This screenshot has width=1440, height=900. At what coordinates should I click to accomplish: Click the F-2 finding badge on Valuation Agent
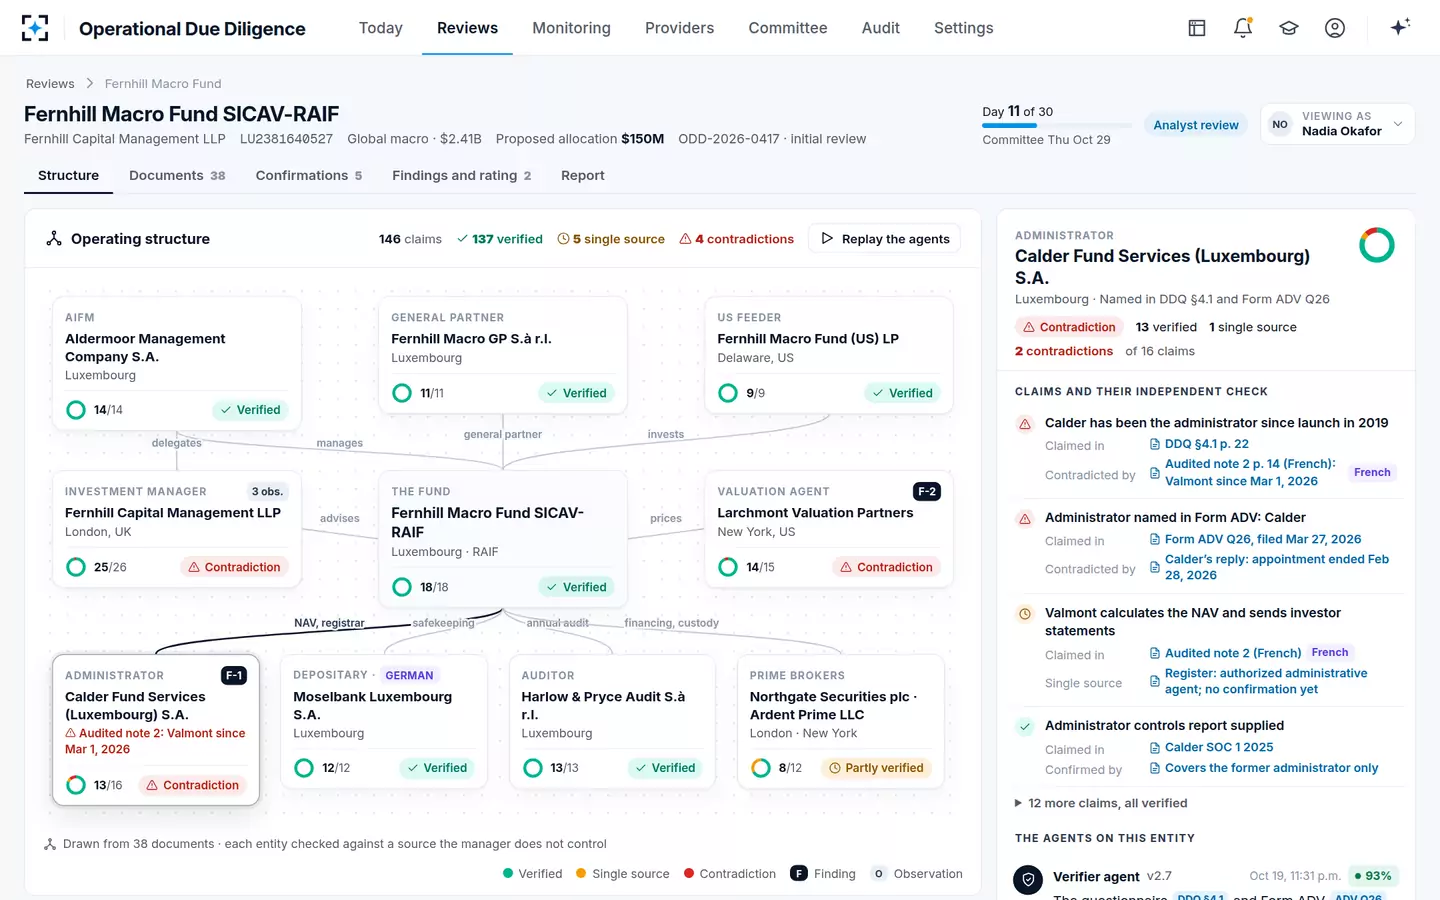[927, 492]
